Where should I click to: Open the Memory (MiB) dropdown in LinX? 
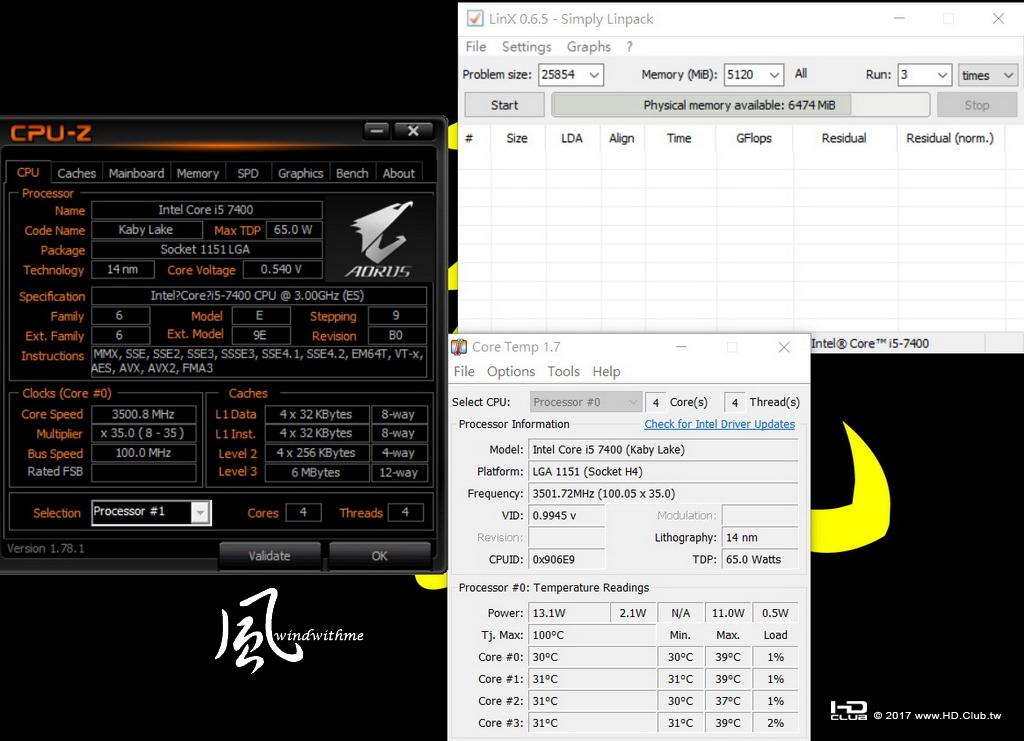(x=774, y=75)
